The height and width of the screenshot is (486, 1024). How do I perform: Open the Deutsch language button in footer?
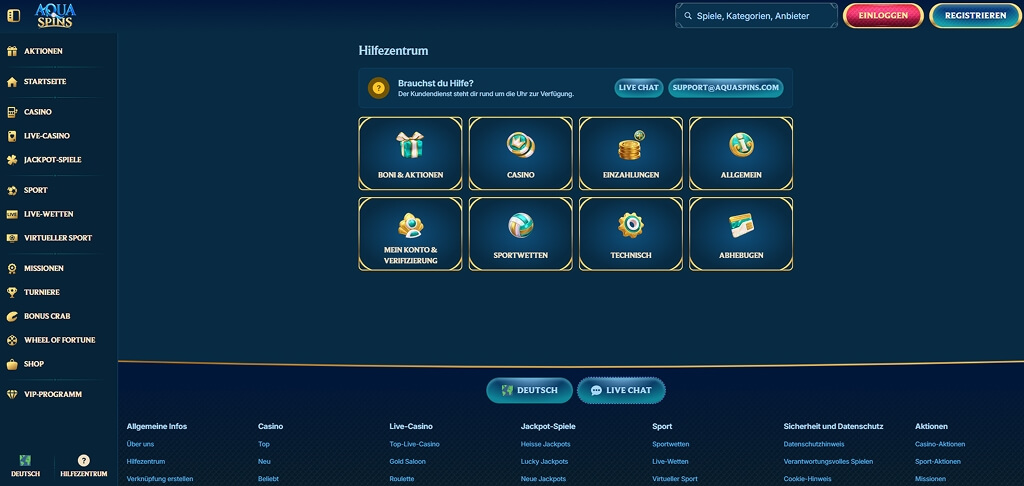[x=530, y=390]
